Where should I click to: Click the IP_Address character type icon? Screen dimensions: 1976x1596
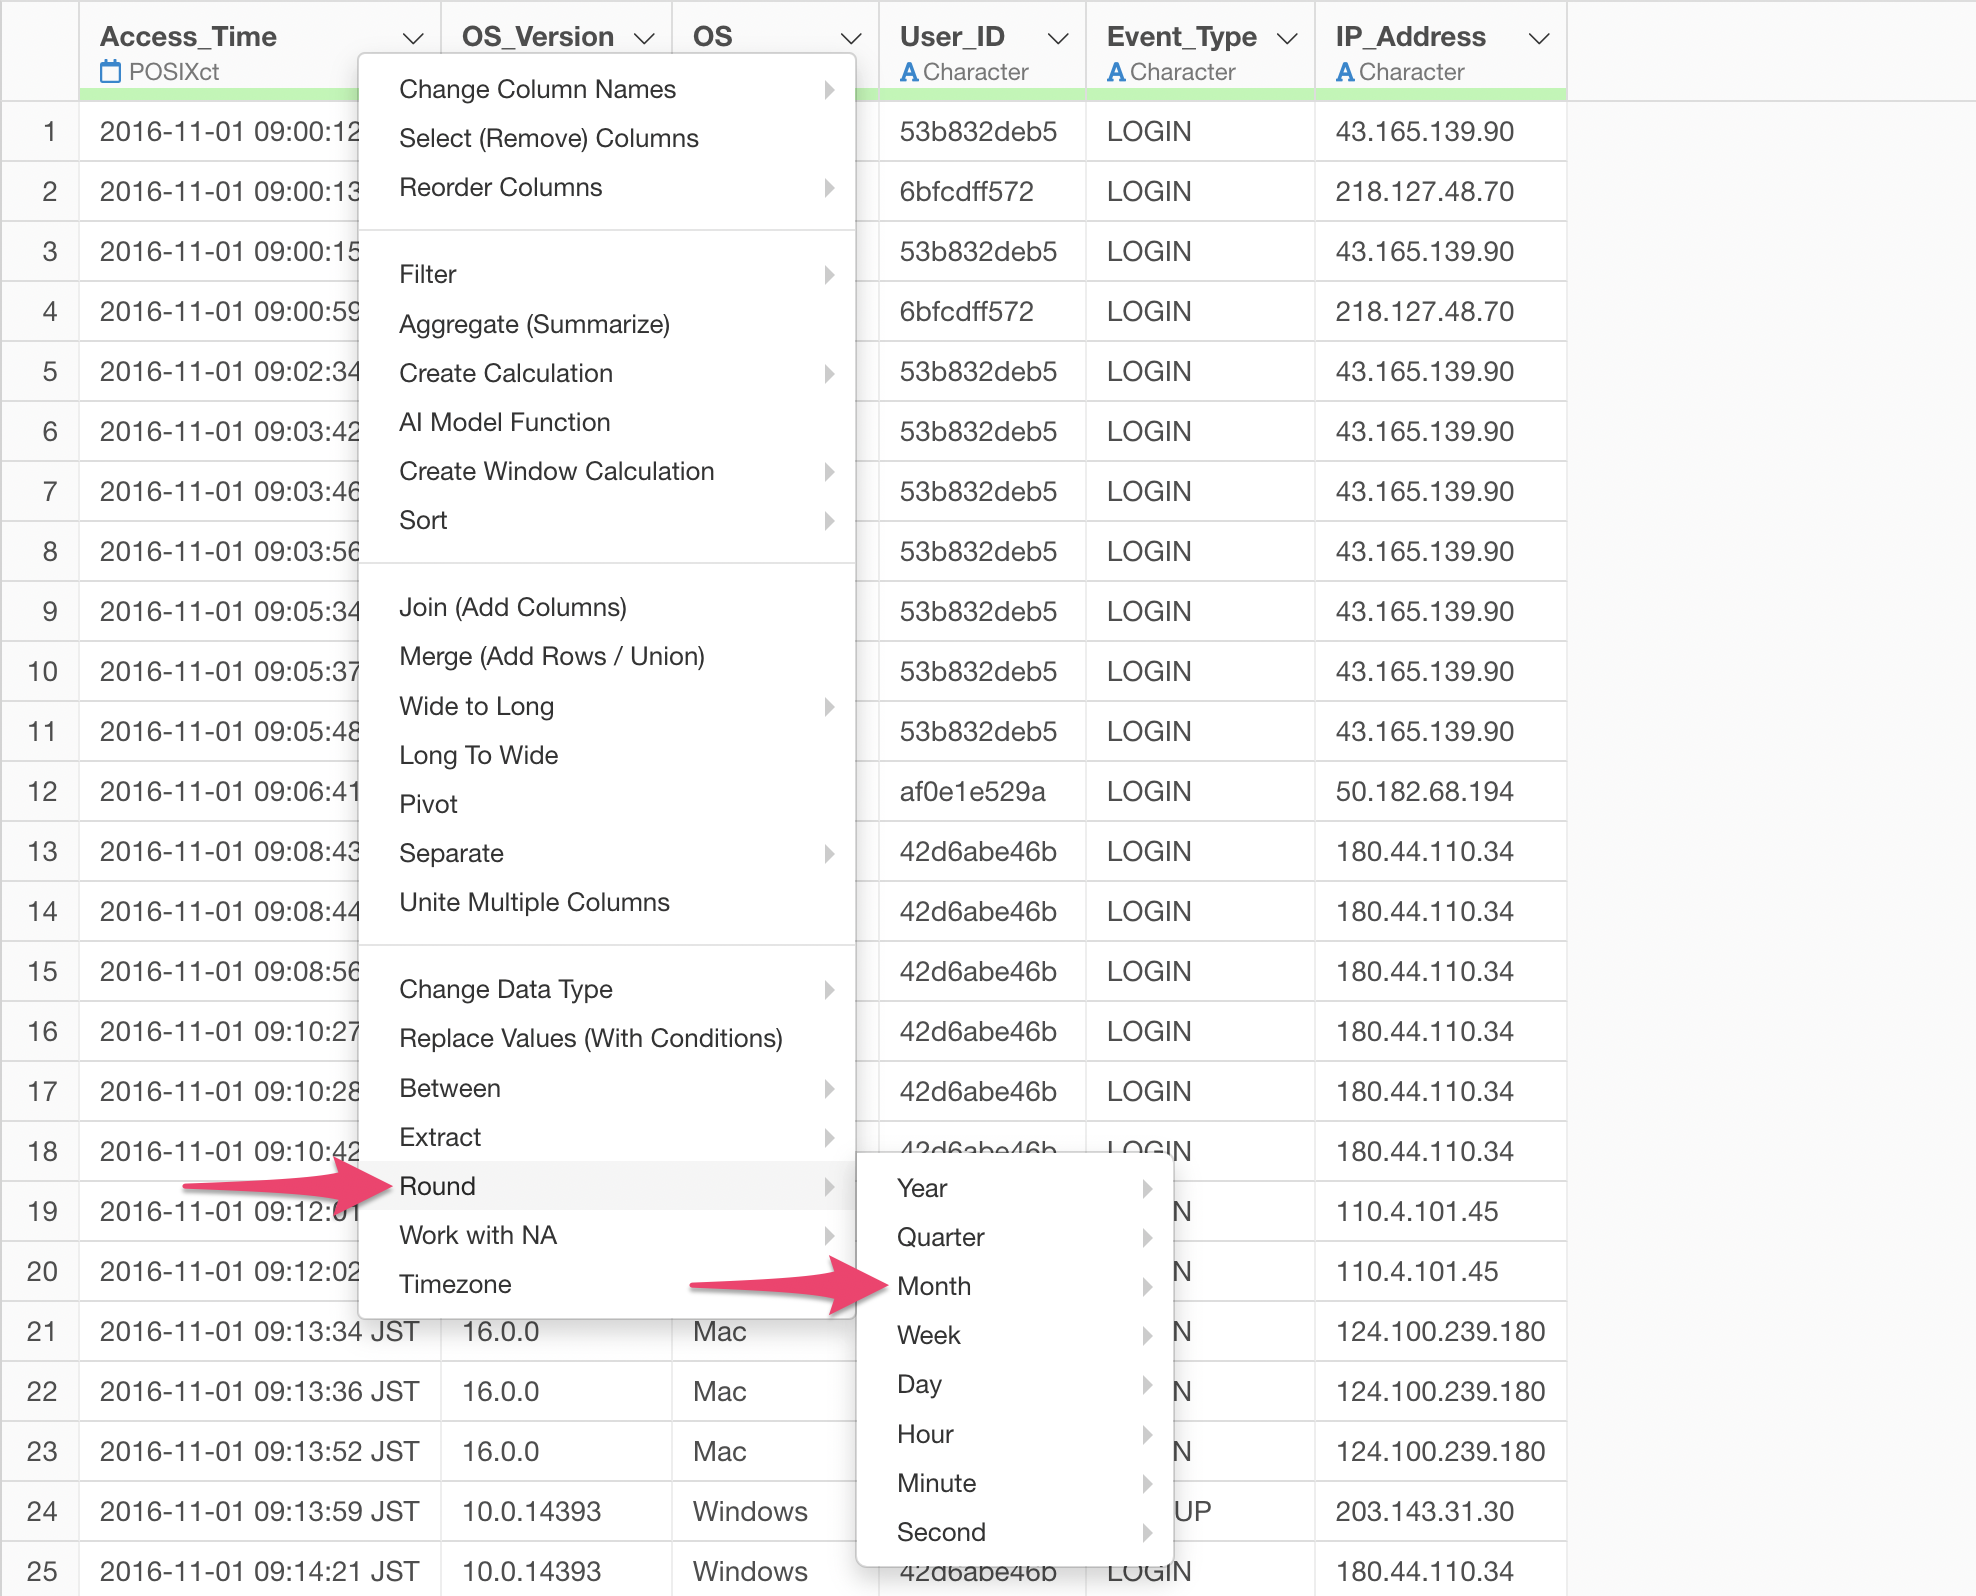[x=1345, y=72]
